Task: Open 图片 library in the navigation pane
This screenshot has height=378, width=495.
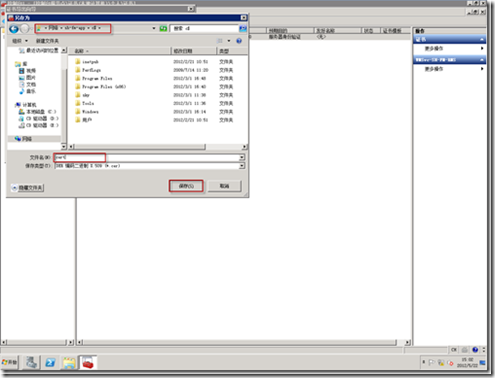Action: click(27, 78)
